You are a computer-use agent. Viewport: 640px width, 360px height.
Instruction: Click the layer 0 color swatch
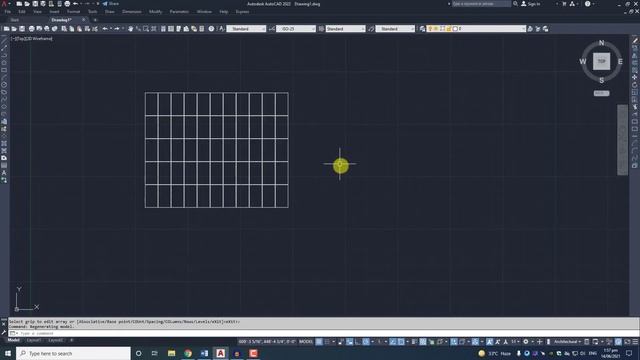(x=455, y=29)
